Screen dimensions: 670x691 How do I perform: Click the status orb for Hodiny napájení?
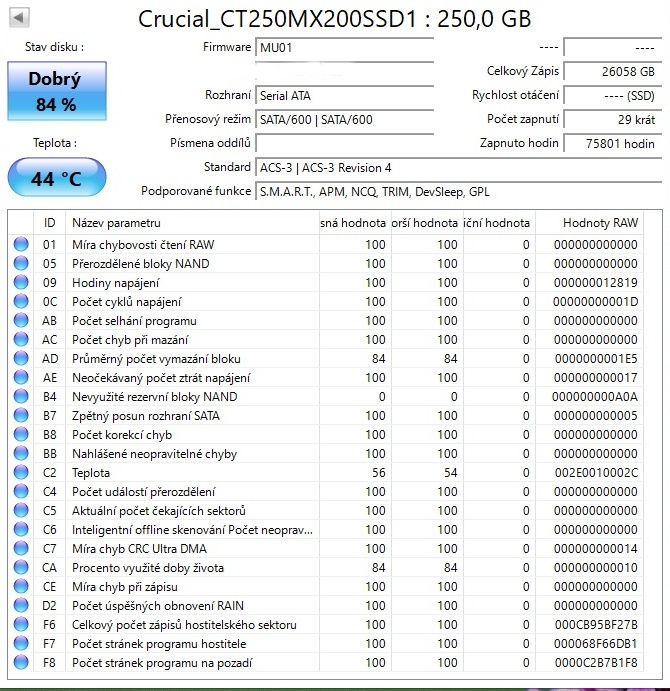point(21,282)
